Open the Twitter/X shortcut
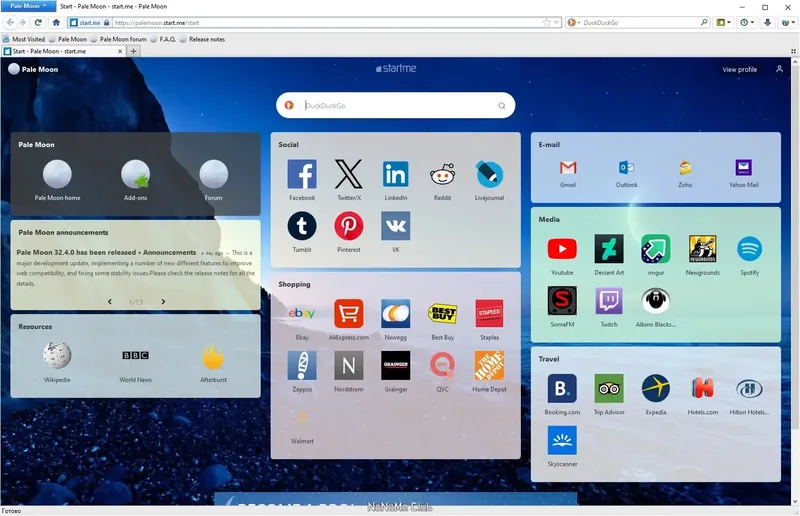This screenshot has height=516, width=800. pyautogui.click(x=349, y=174)
